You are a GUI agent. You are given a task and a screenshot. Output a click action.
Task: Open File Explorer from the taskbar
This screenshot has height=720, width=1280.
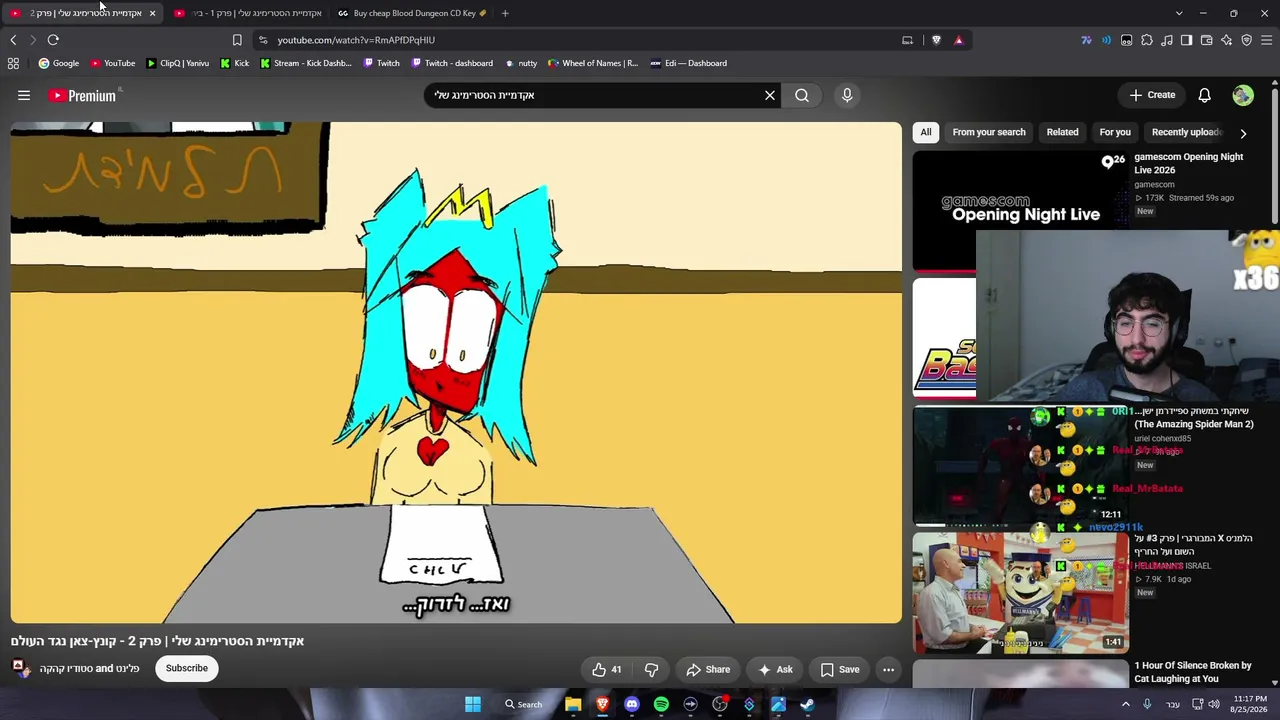click(x=573, y=704)
